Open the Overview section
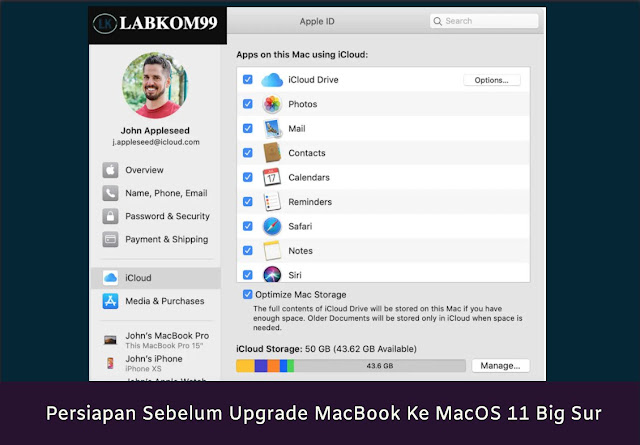 (x=155, y=170)
